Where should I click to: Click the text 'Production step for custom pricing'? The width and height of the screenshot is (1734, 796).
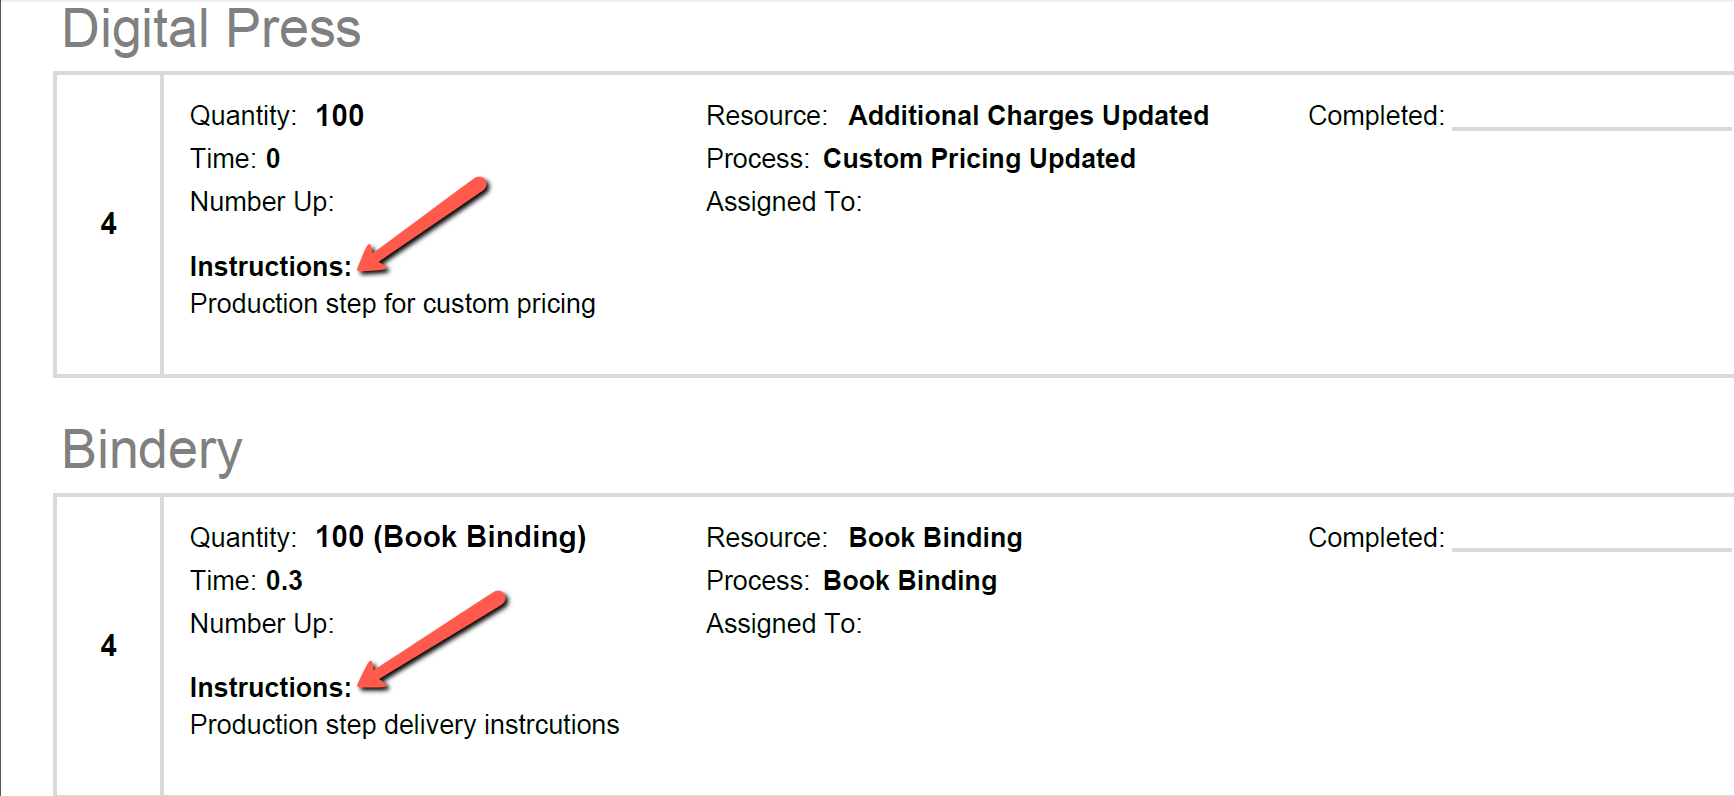[393, 304]
